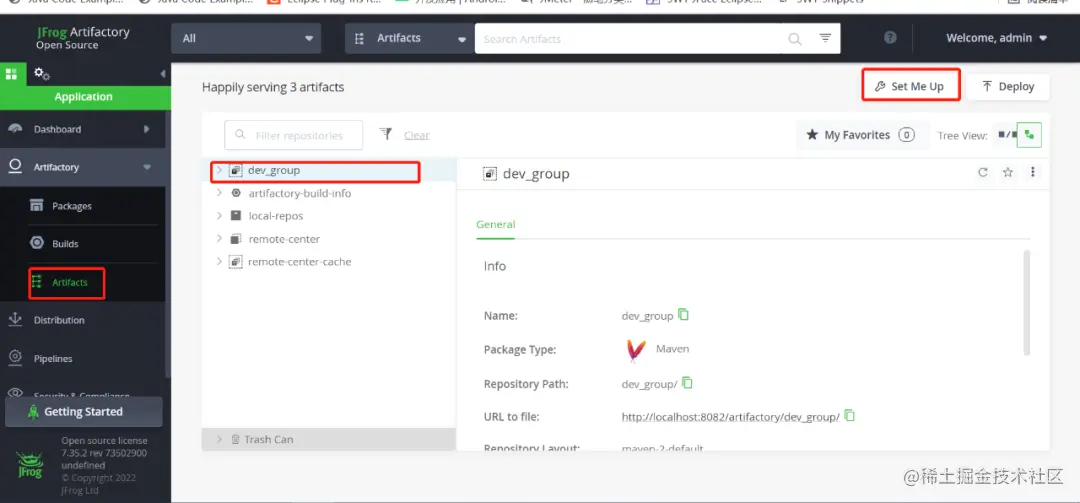The image size is (1080, 503).
Task: Expand the local-repos node
Action: [x=219, y=216]
